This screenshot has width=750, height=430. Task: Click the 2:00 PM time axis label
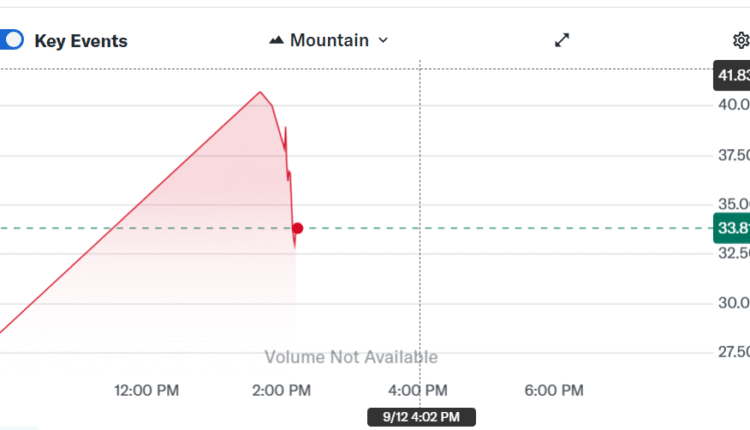283,390
